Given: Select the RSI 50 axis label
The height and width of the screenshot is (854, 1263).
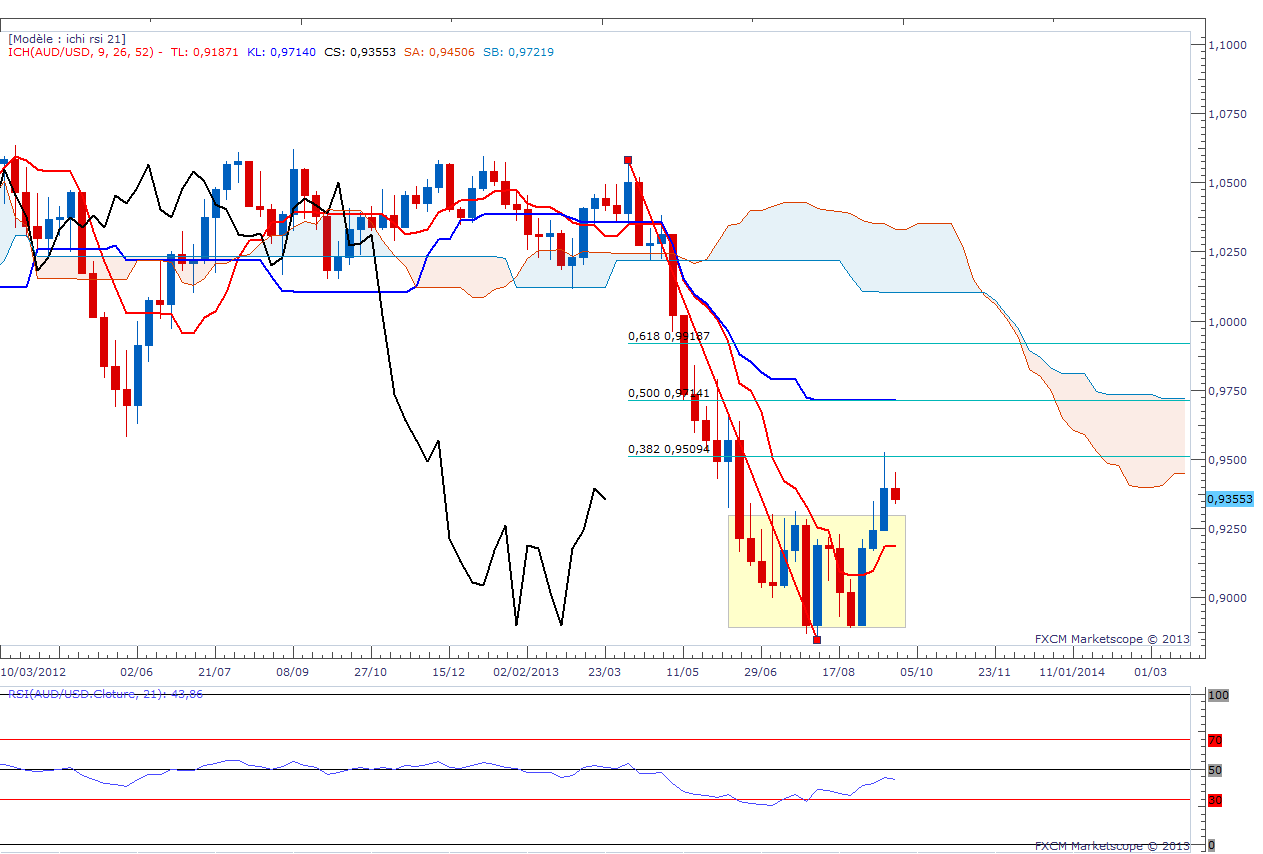Looking at the screenshot, I should (1215, 770).
